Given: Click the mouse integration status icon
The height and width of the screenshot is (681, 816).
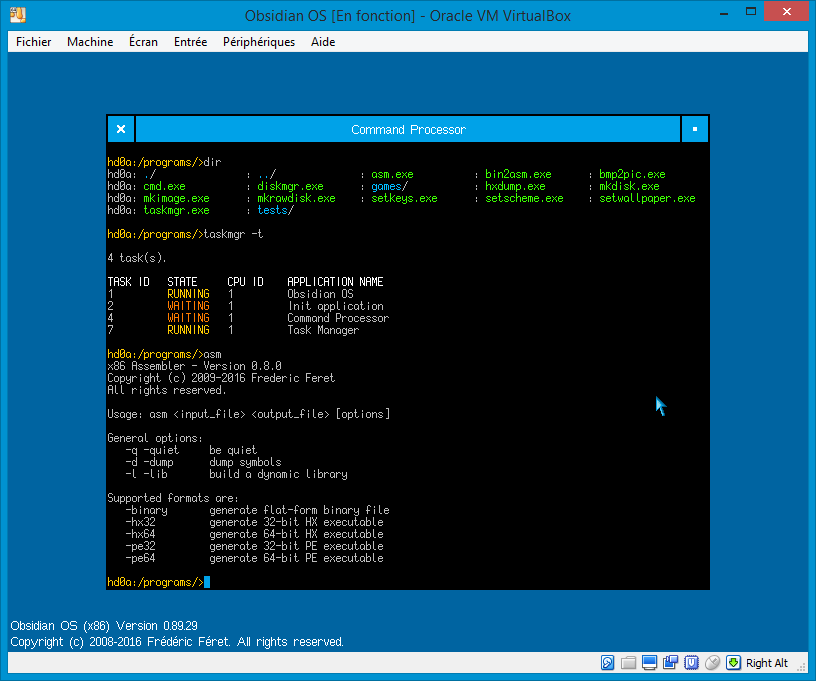Looking at the screenshot, I should [712, 662].
